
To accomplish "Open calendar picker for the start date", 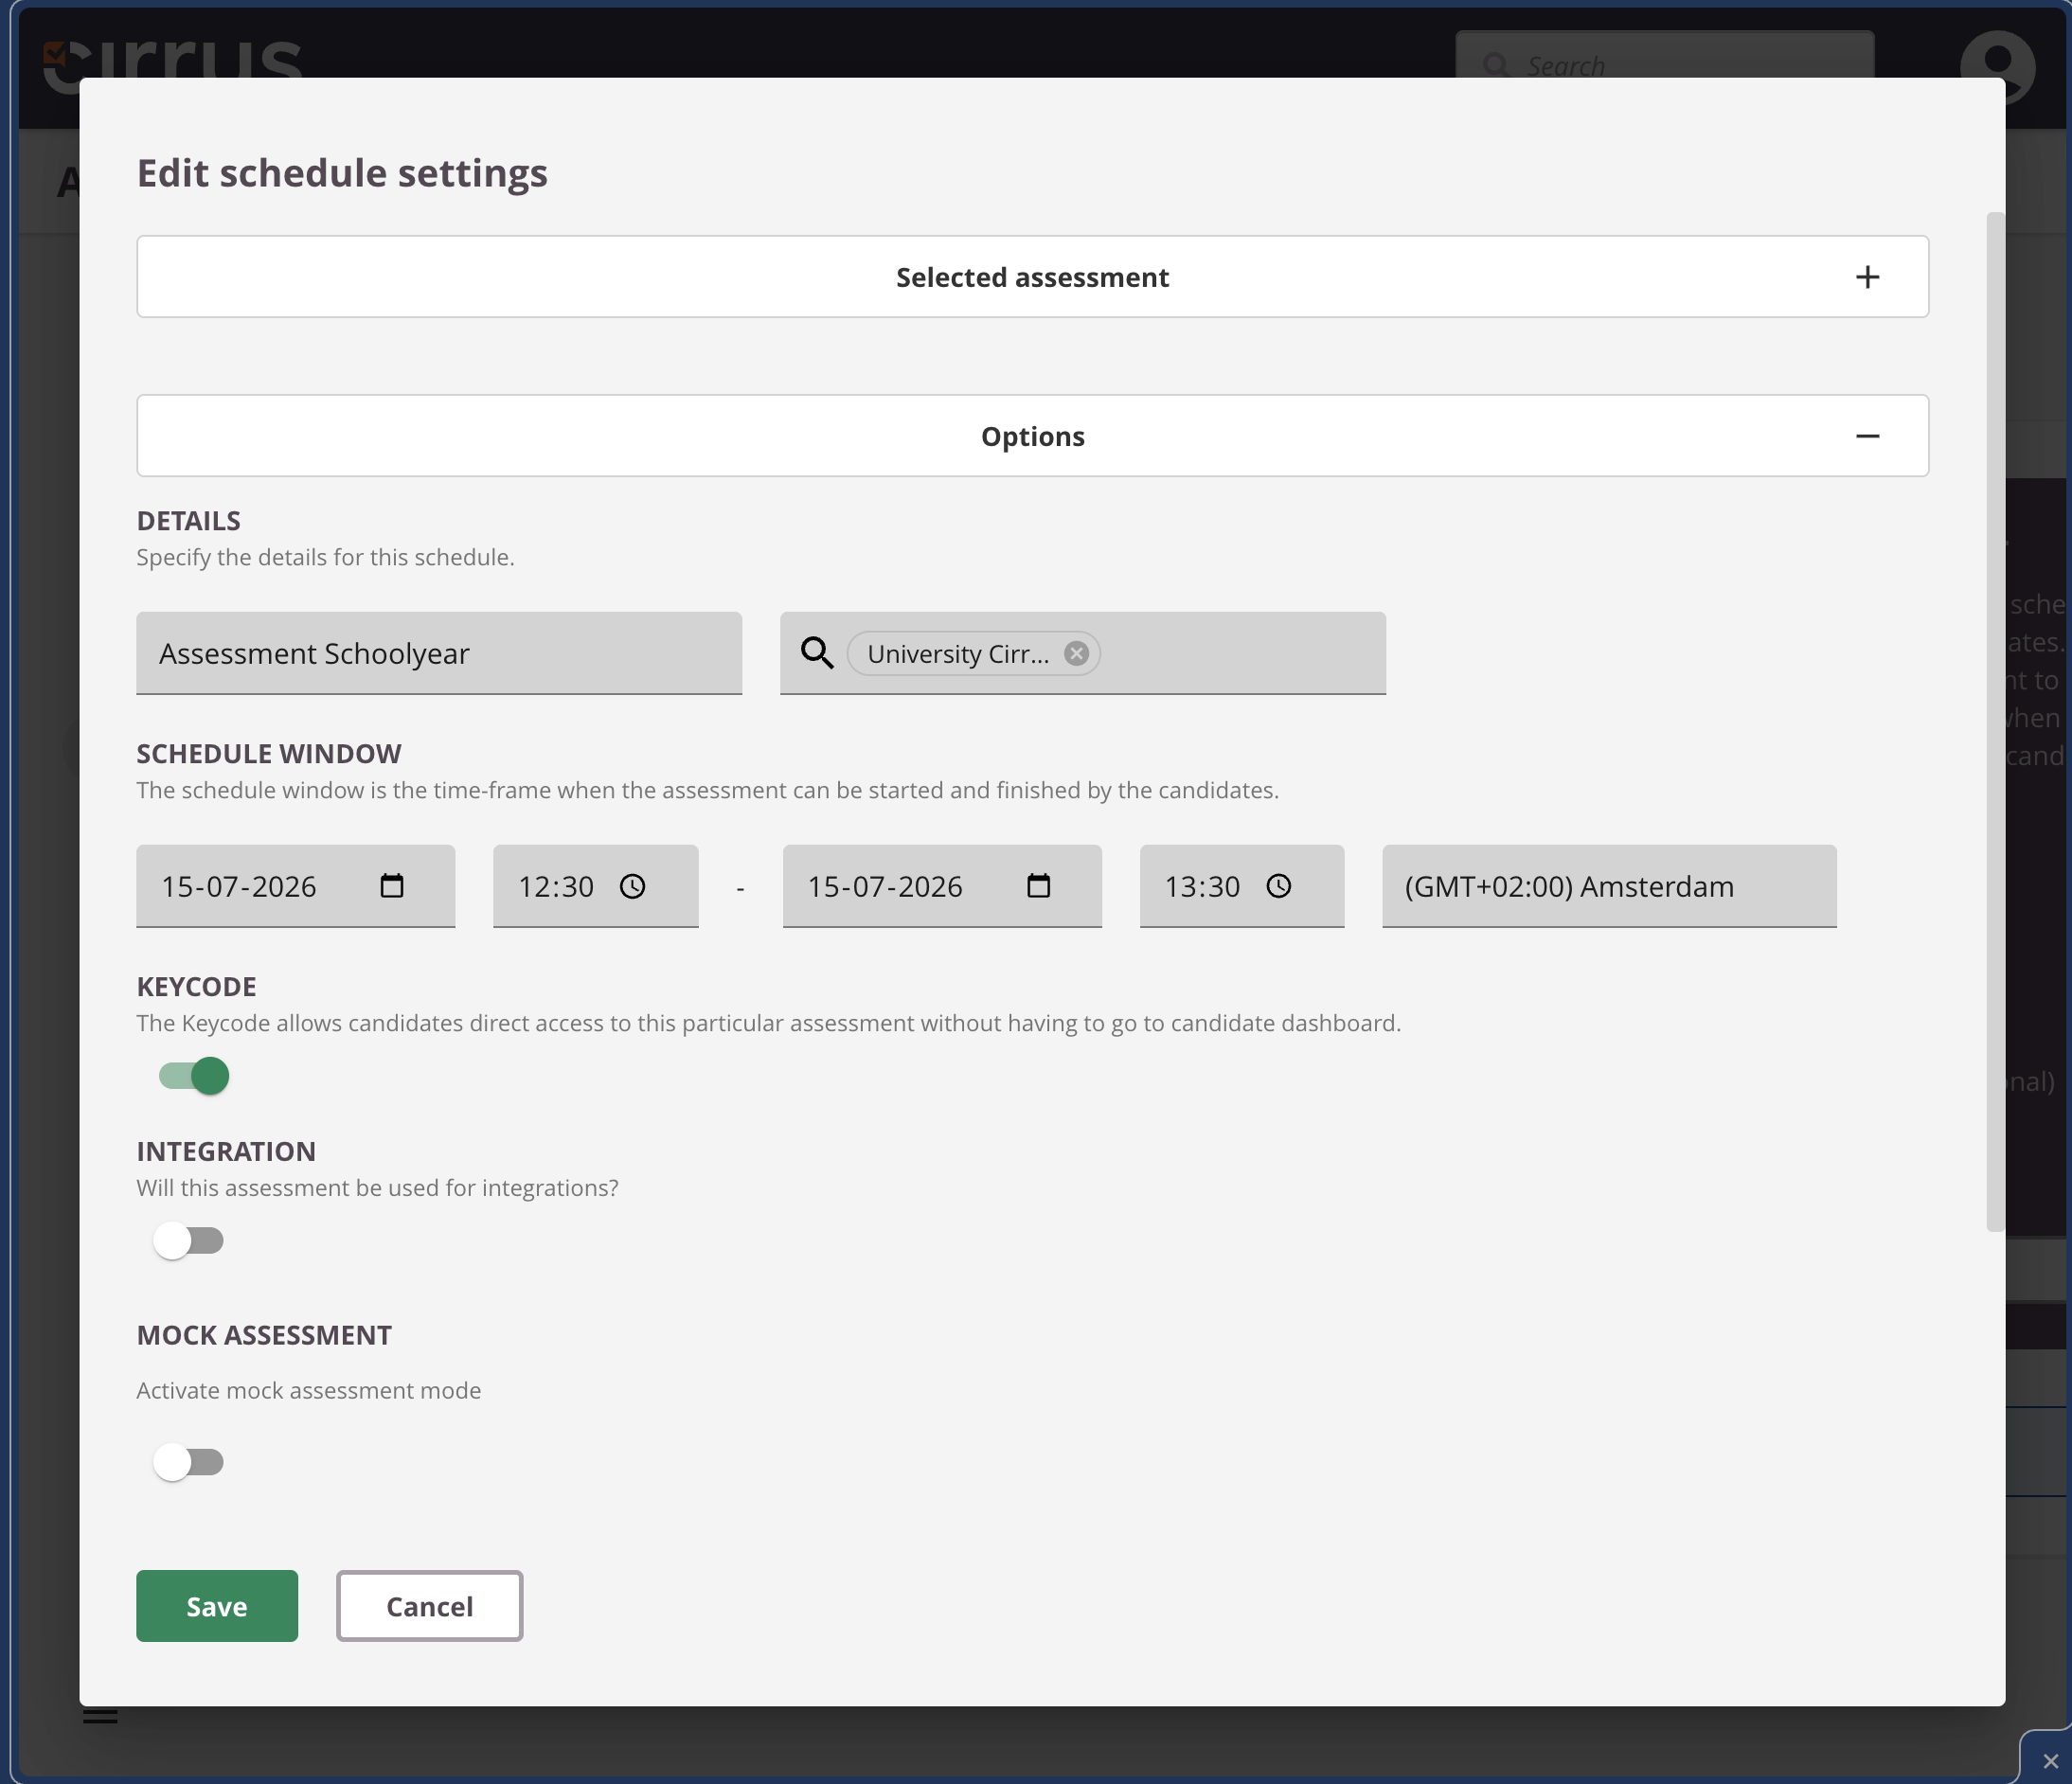I will point(392,886).
